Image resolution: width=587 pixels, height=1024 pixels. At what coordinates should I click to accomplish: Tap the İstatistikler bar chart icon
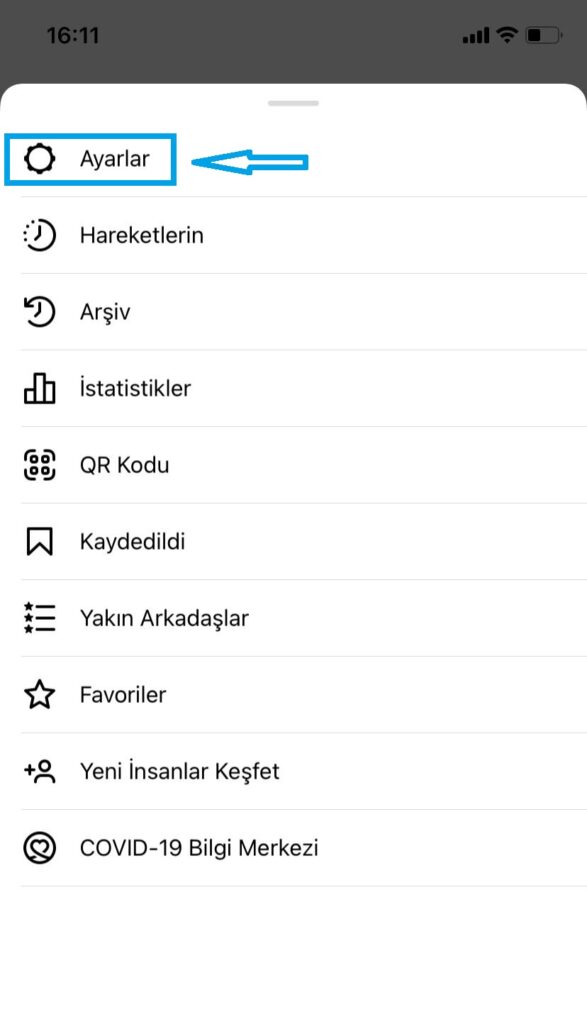[x=39, y=389]
